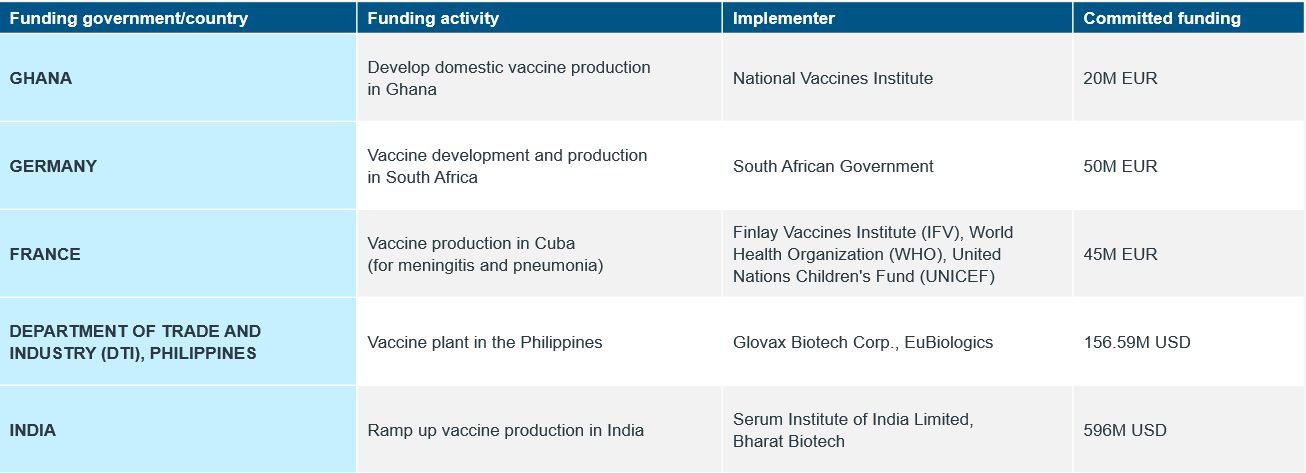This screenshot has width=1306, height=473.
Task: Select the GERMANY country cell
Action: pyautogui.click(x=178, y=166)
